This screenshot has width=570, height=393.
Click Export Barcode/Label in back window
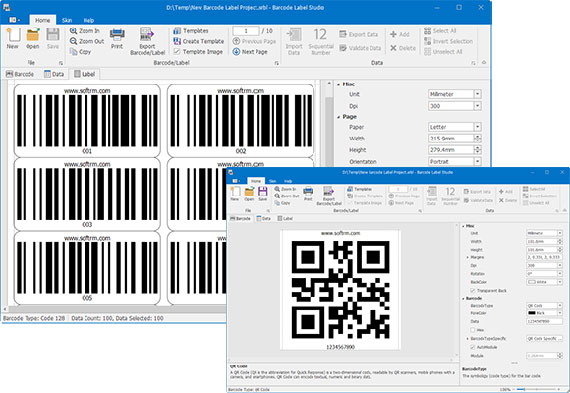[x=147, y=41]
